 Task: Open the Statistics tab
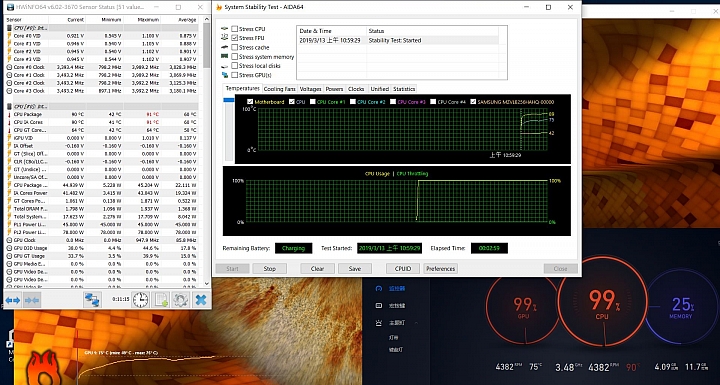pos(404,89)
